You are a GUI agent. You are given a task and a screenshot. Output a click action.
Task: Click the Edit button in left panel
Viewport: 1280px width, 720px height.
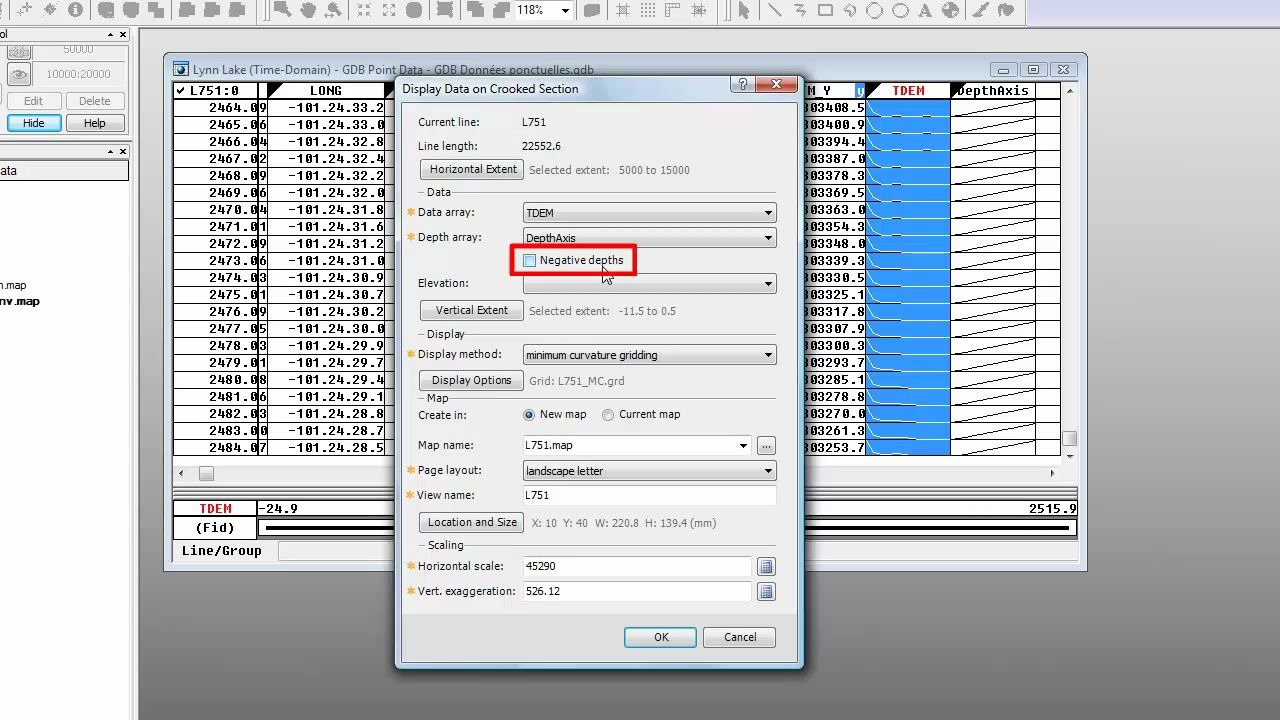pyautogui.click(x=34, y=101)
